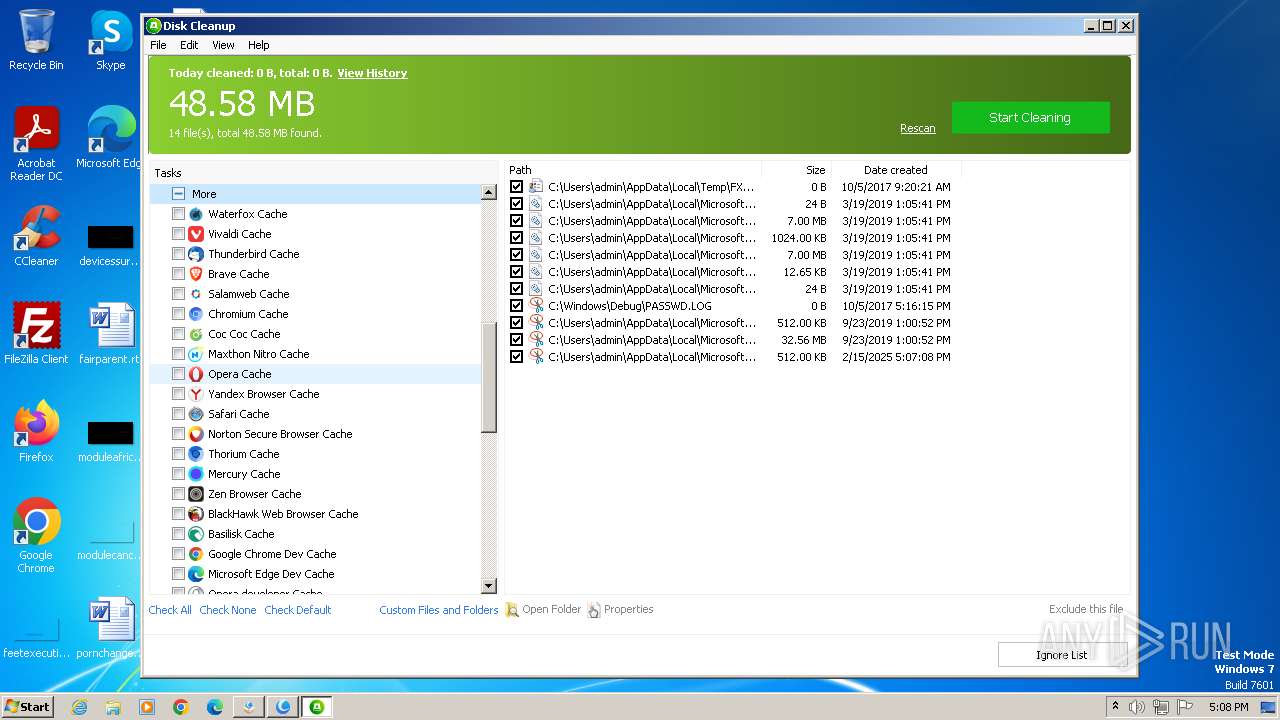
Task: Click the Opera Cache icon
Action: pyautogui.click(x=196, y=374)
